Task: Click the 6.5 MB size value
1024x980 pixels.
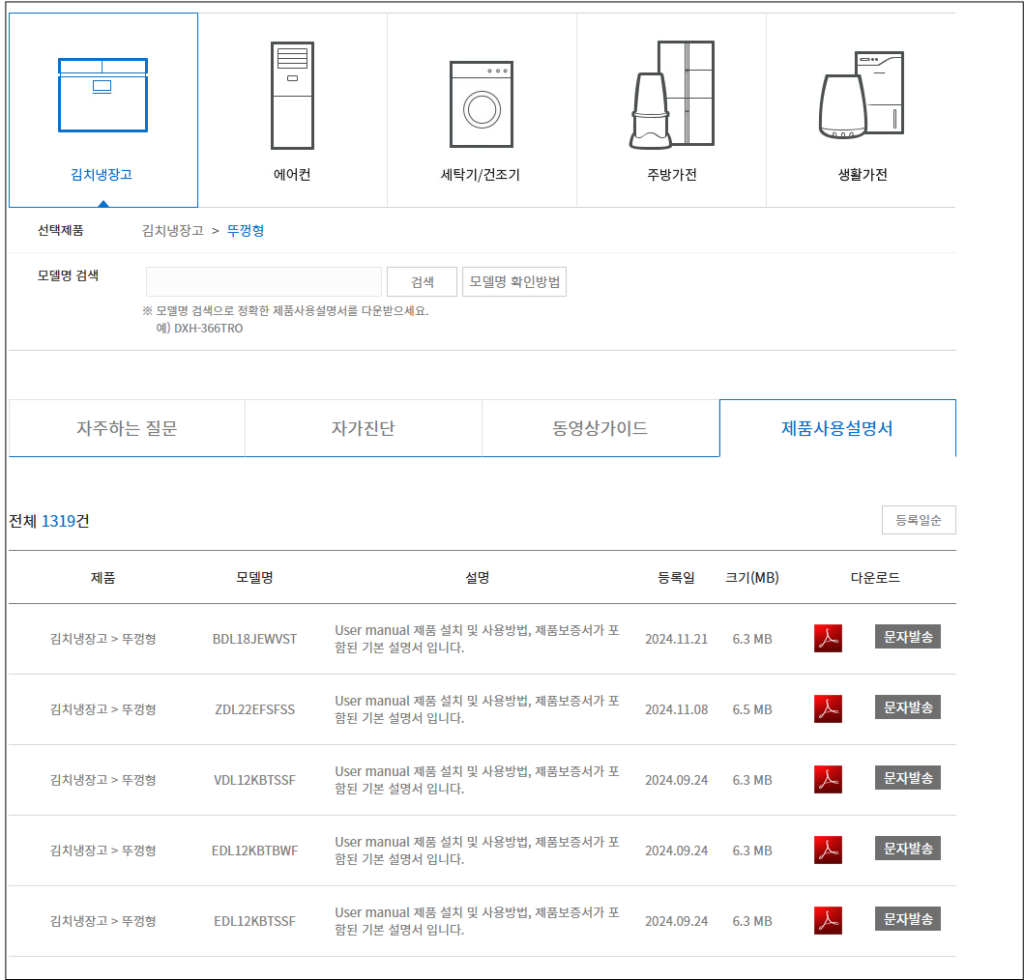Action: point(752,710)
